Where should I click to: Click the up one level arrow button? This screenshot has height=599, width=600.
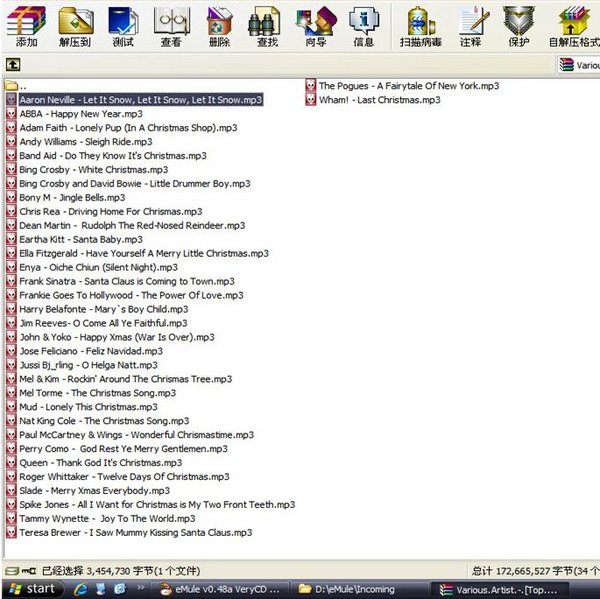click(13, 64)
